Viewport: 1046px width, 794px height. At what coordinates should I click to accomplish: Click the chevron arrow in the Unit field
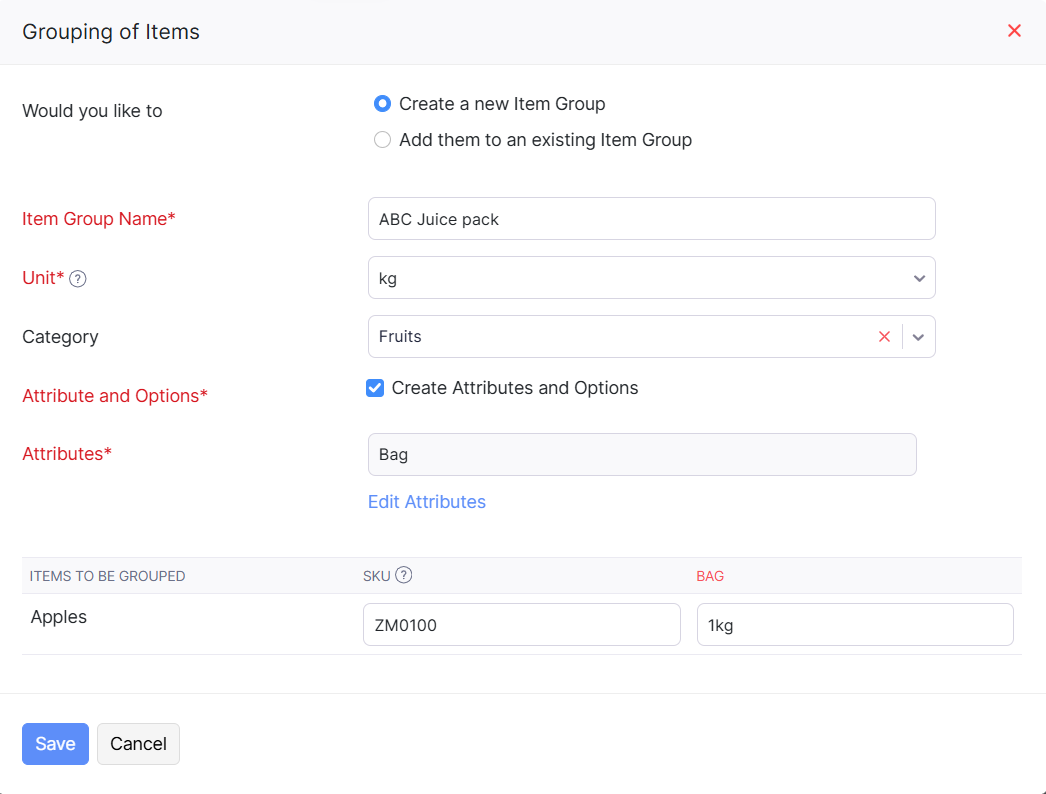pos(919,278)
